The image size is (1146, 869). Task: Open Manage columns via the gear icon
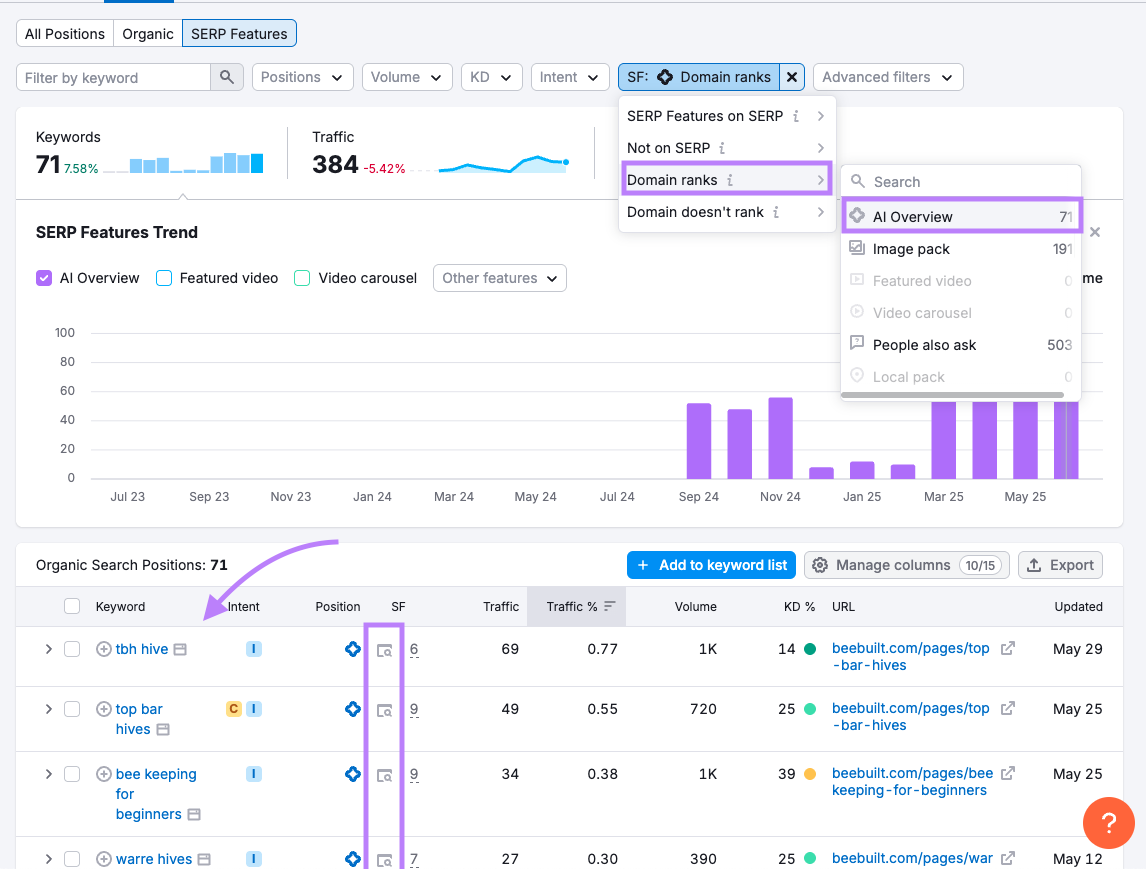click(821, 565)
